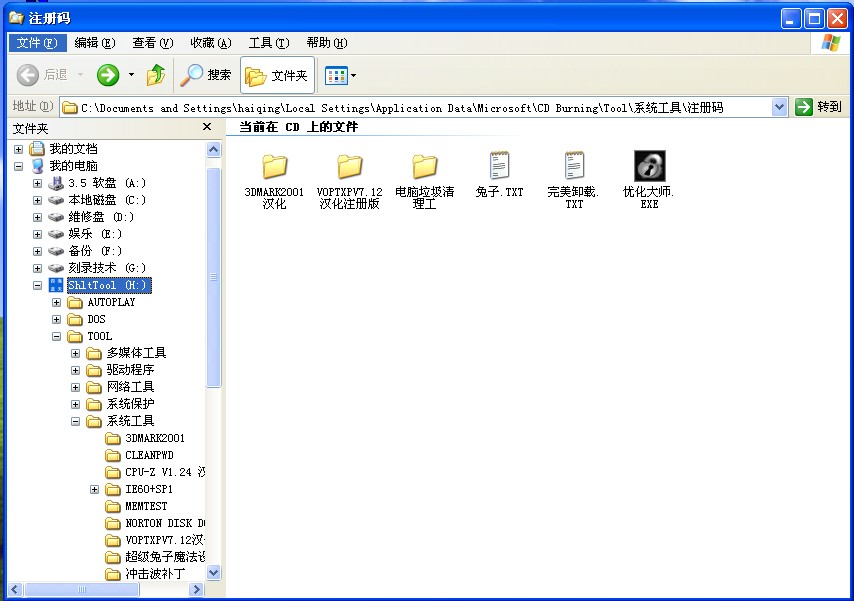Select the ShltTool (H:) drive item
Image resolution: width=854 pixels, height=601 pixels.
pos(108,285)
